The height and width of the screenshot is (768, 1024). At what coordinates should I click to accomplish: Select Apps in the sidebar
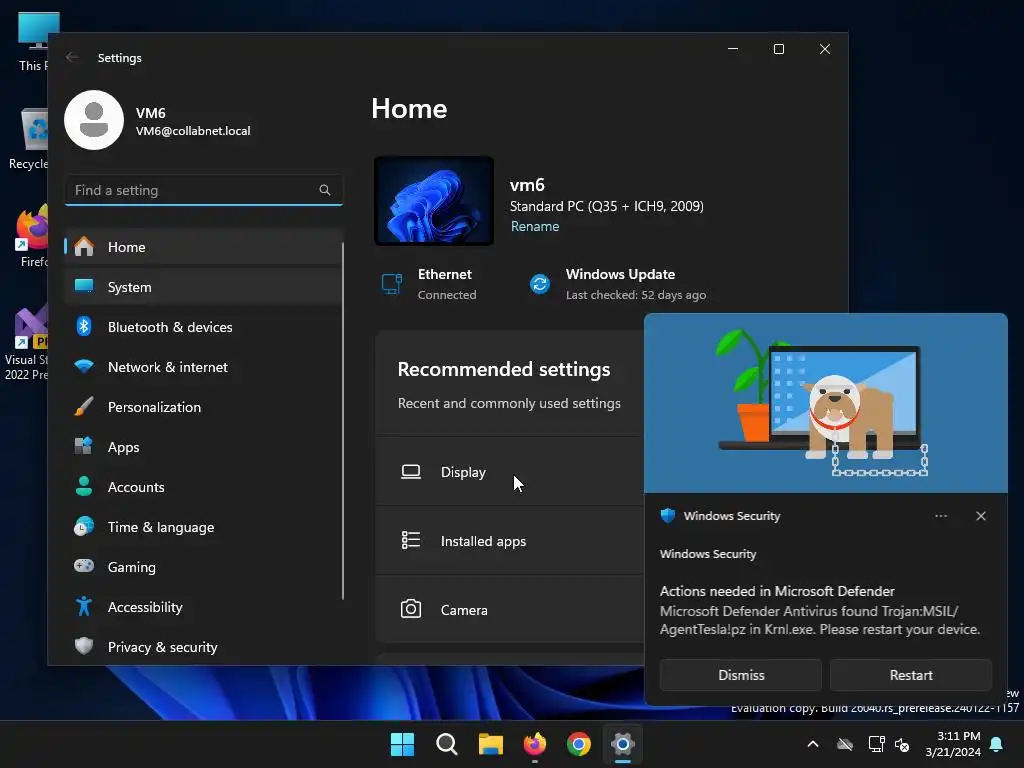203,447
